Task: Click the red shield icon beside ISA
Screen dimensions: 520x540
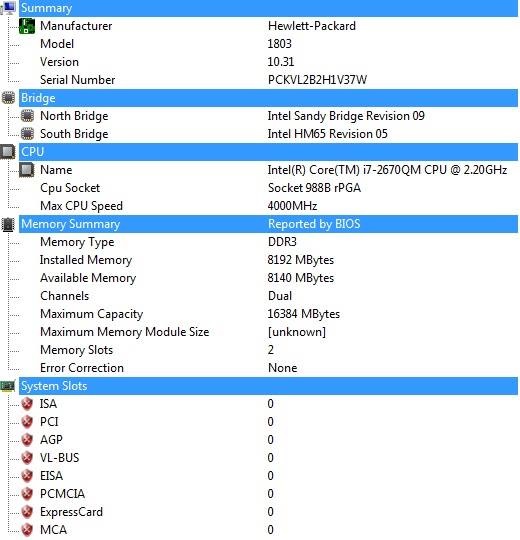Action: tap(27, 404)
